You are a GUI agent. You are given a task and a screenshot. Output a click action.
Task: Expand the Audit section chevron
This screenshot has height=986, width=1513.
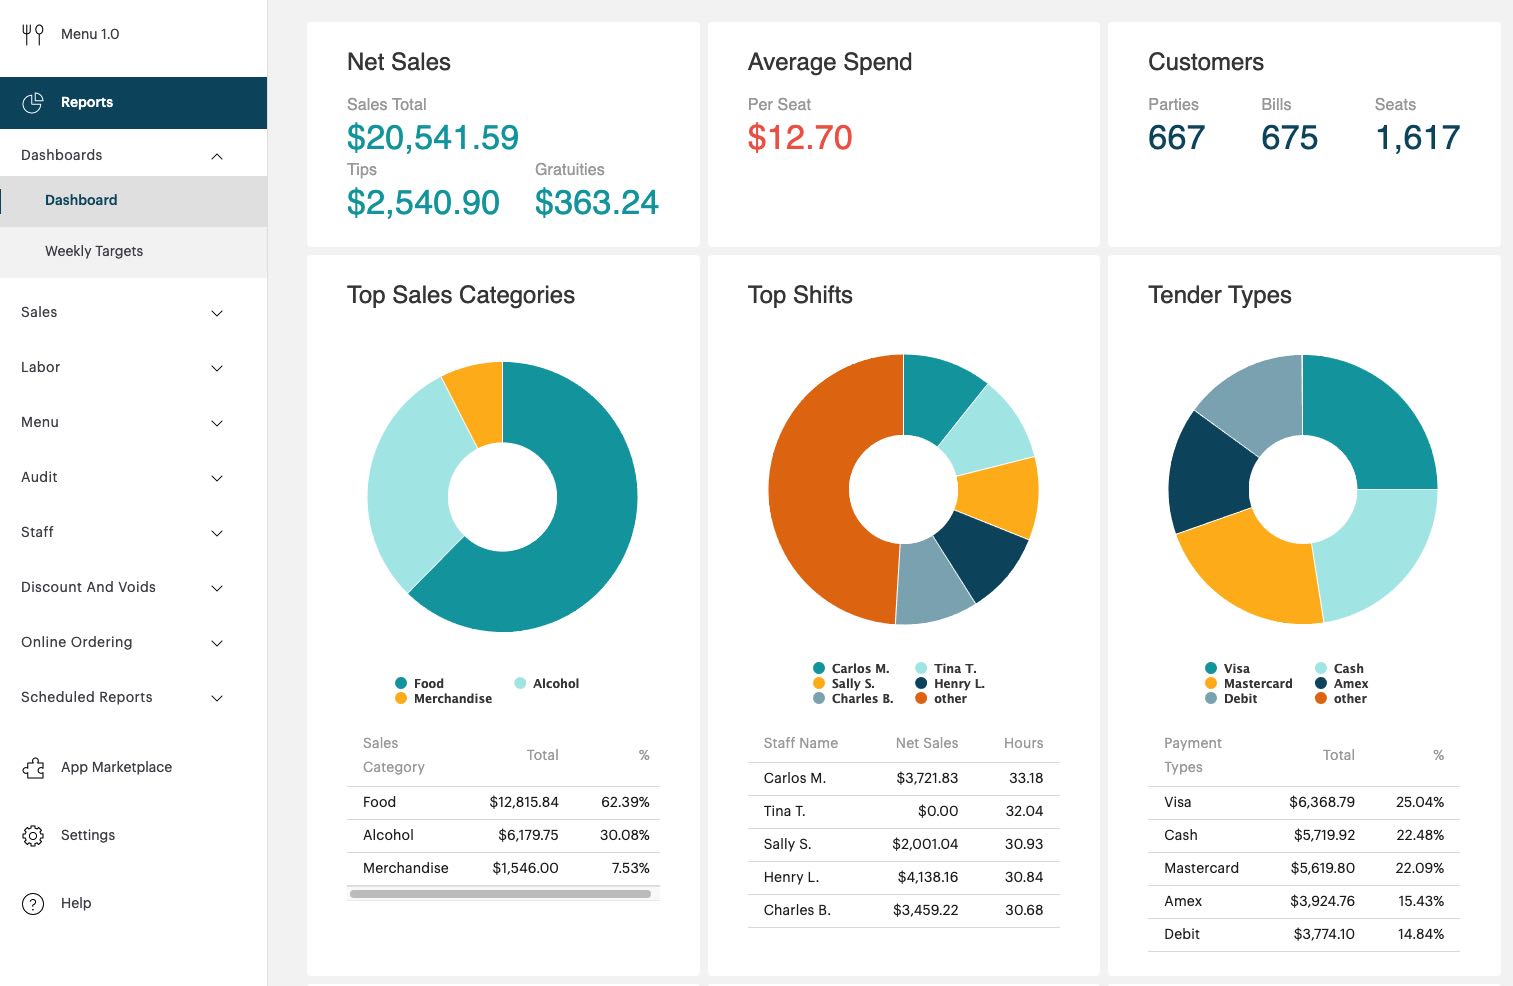click(x=217, y=478)
